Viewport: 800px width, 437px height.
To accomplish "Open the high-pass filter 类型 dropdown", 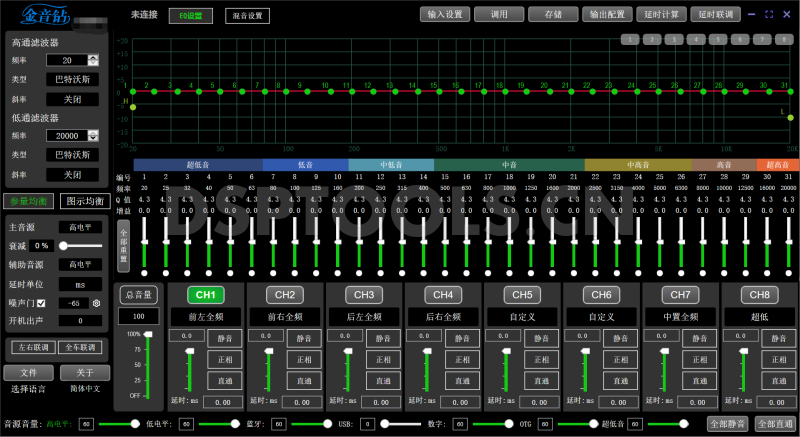I will (73, 79).
